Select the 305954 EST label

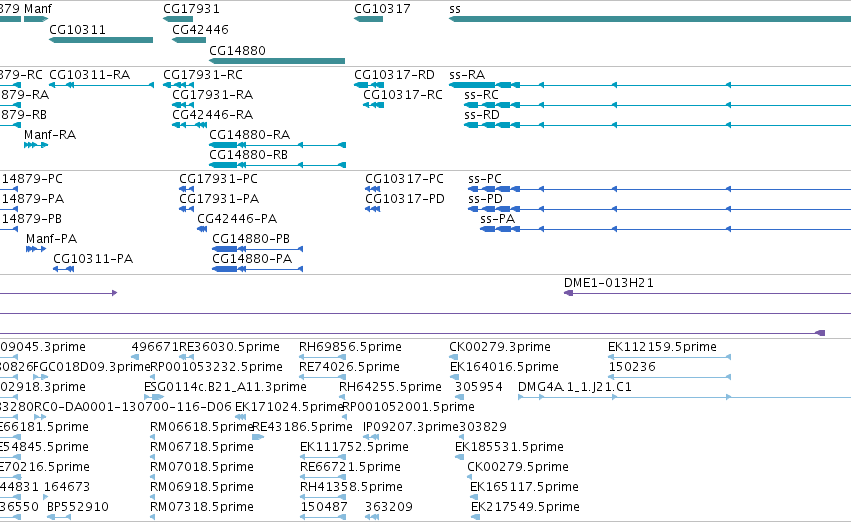click(x=479, y=387)
